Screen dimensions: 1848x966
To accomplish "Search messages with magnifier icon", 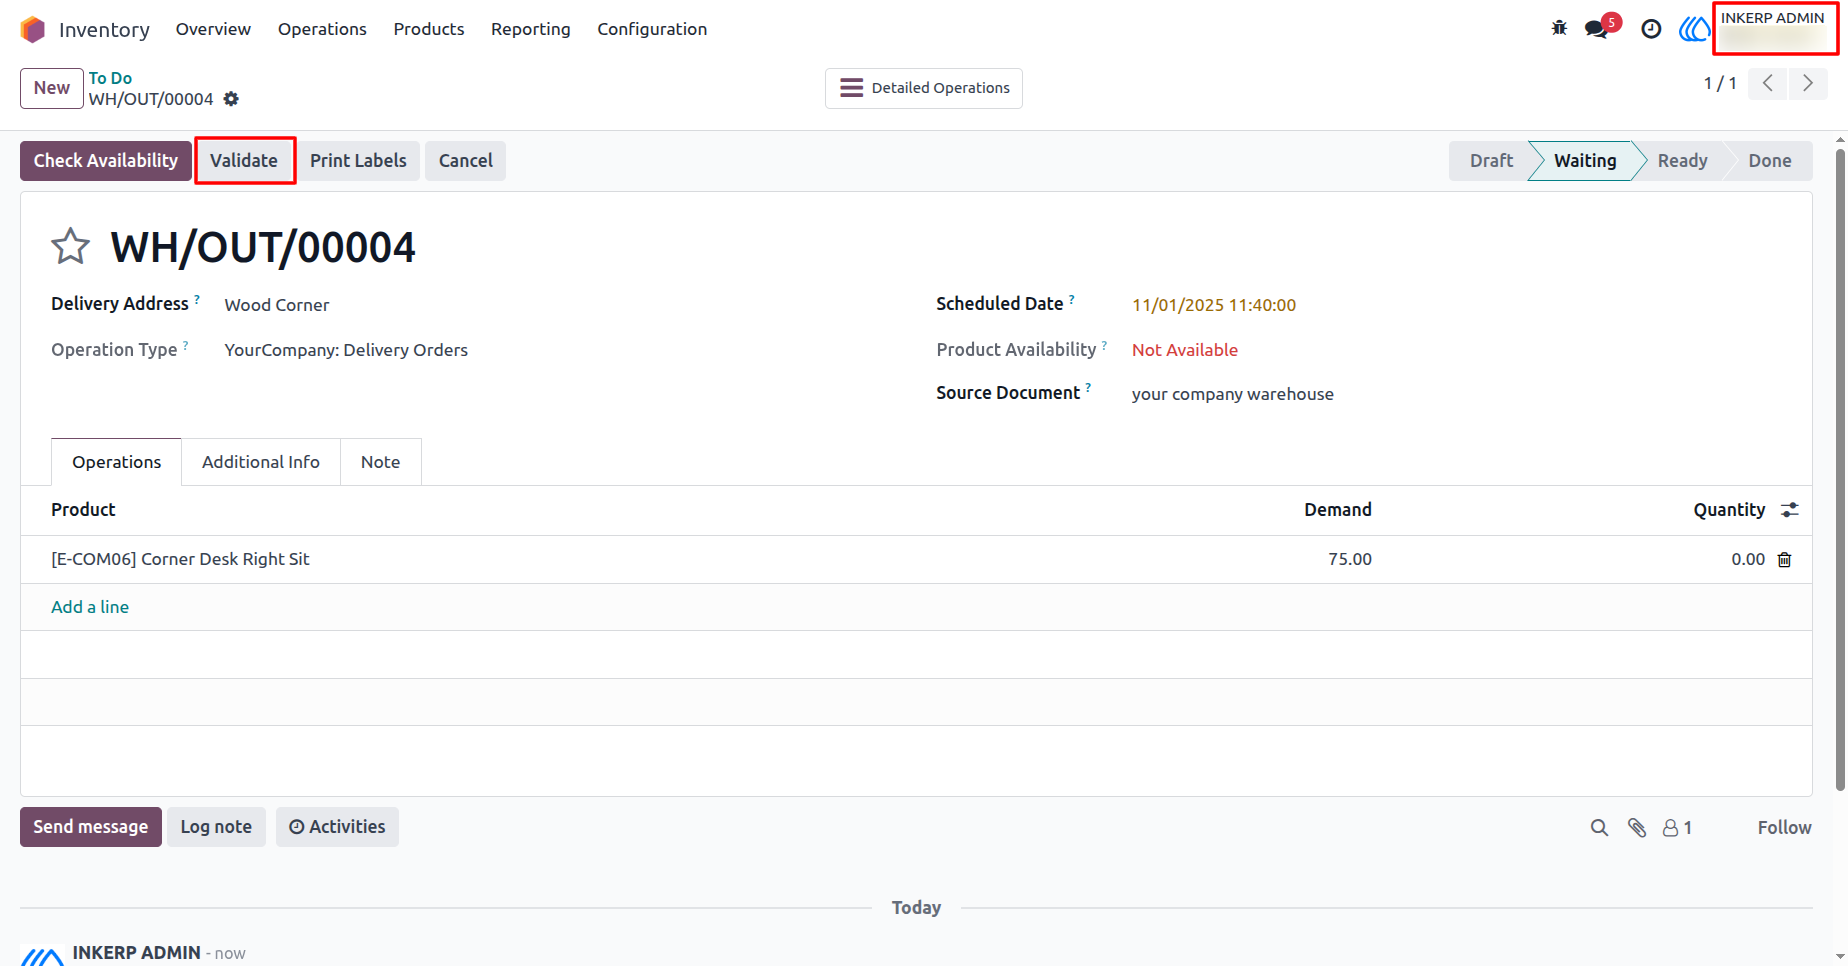I will (x=1599, y=828).
